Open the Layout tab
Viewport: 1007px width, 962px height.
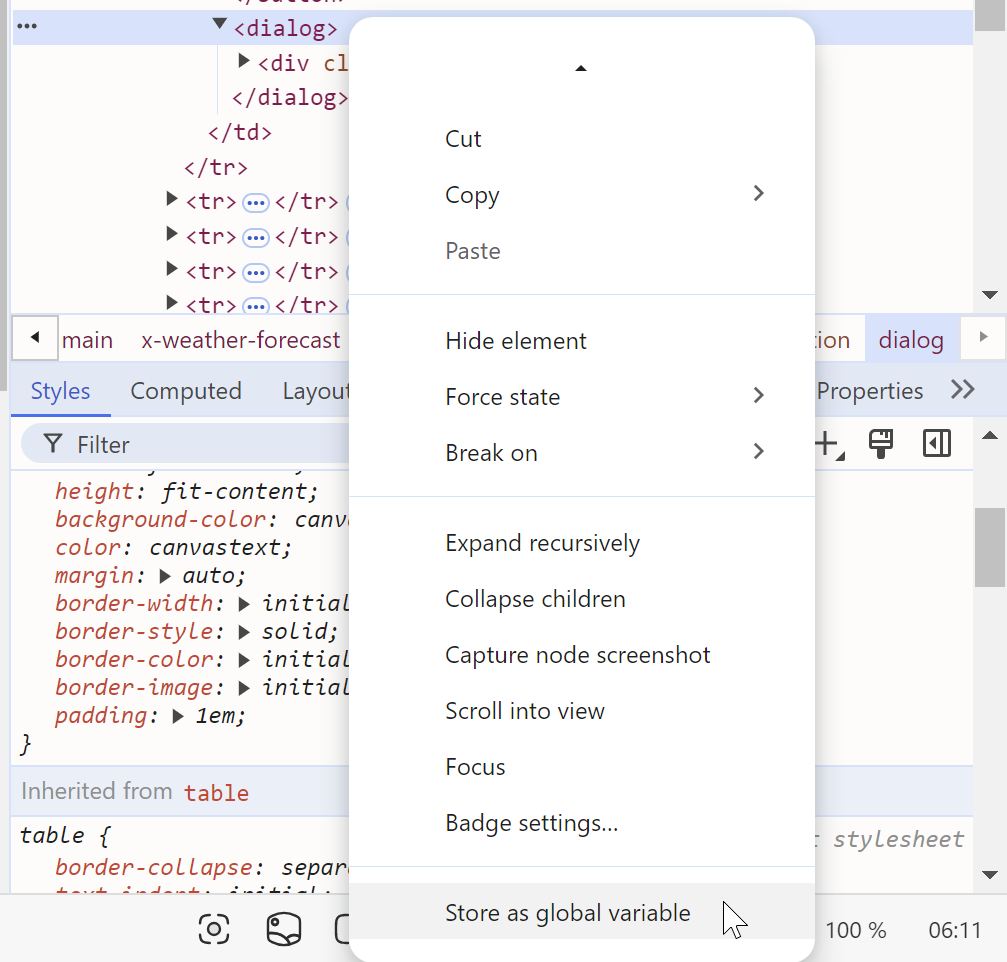(315, 390)
